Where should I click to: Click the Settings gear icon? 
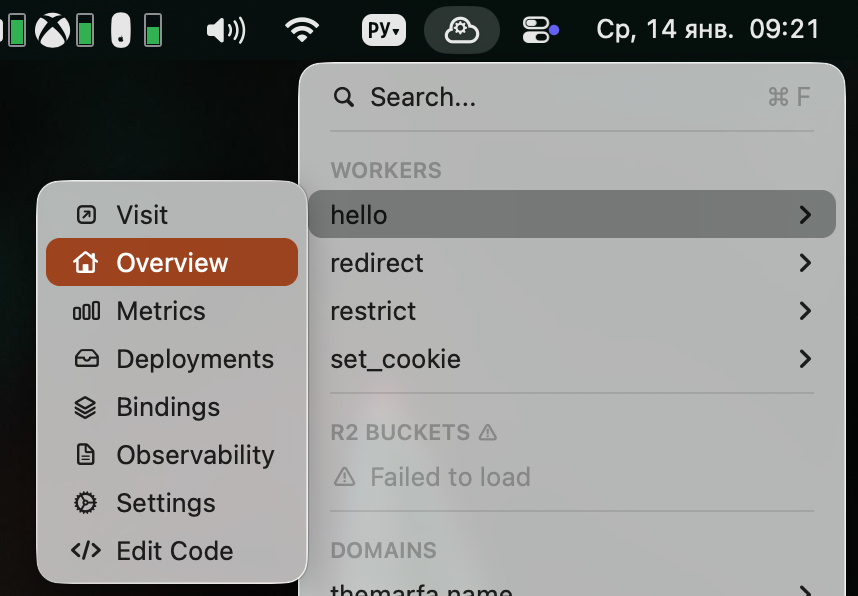86,503
